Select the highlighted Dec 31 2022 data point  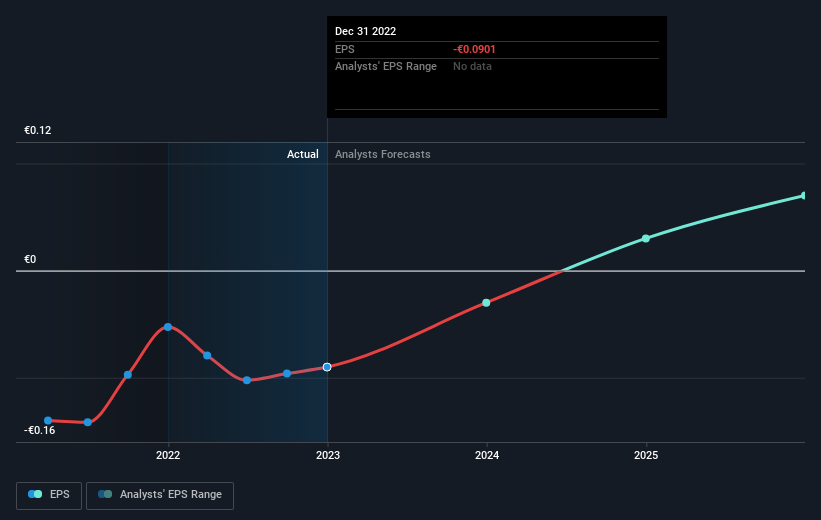[x=327, y=367]
